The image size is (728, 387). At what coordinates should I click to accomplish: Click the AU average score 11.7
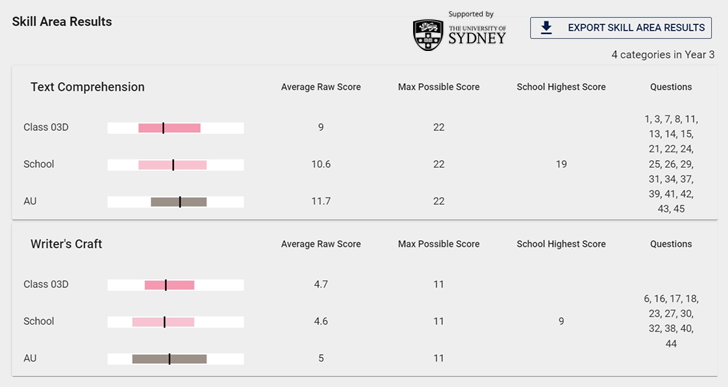click(x=321, y=201)
